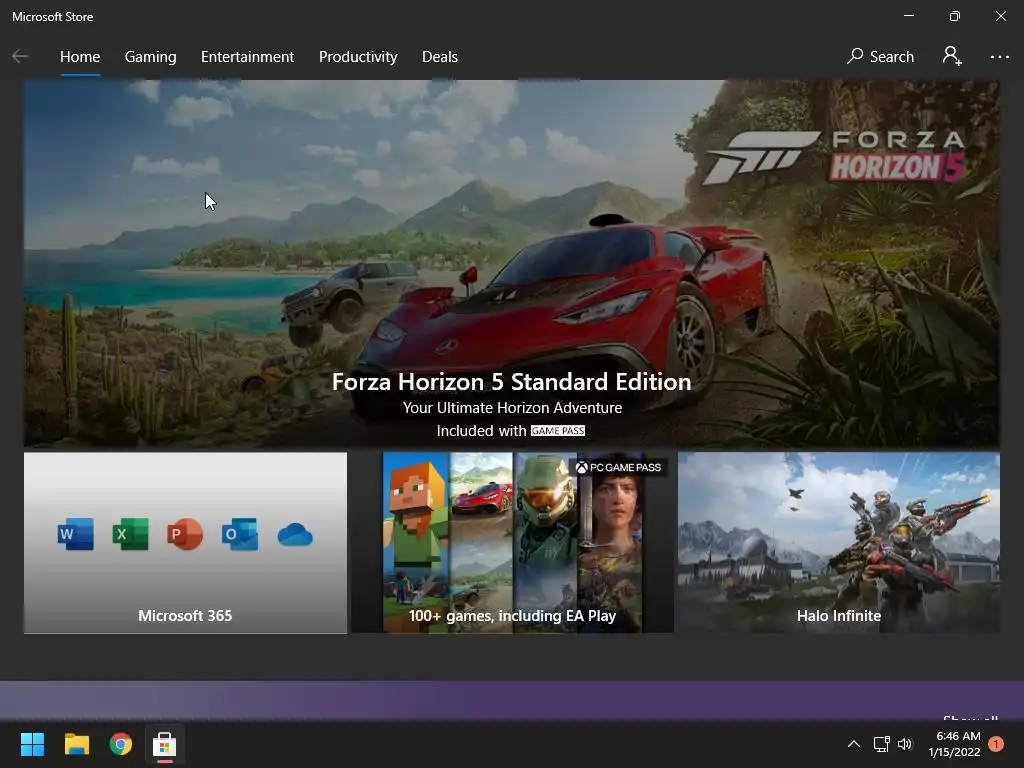Show hidden system tray icons

coord(853,744)
